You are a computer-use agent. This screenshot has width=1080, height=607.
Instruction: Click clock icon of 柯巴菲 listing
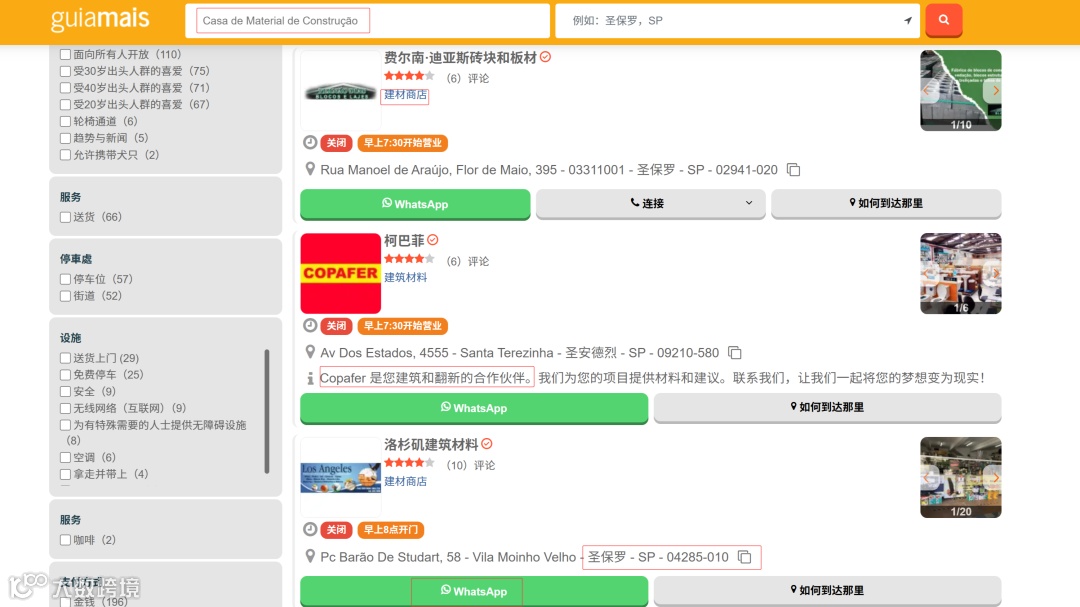pos(310,325)
